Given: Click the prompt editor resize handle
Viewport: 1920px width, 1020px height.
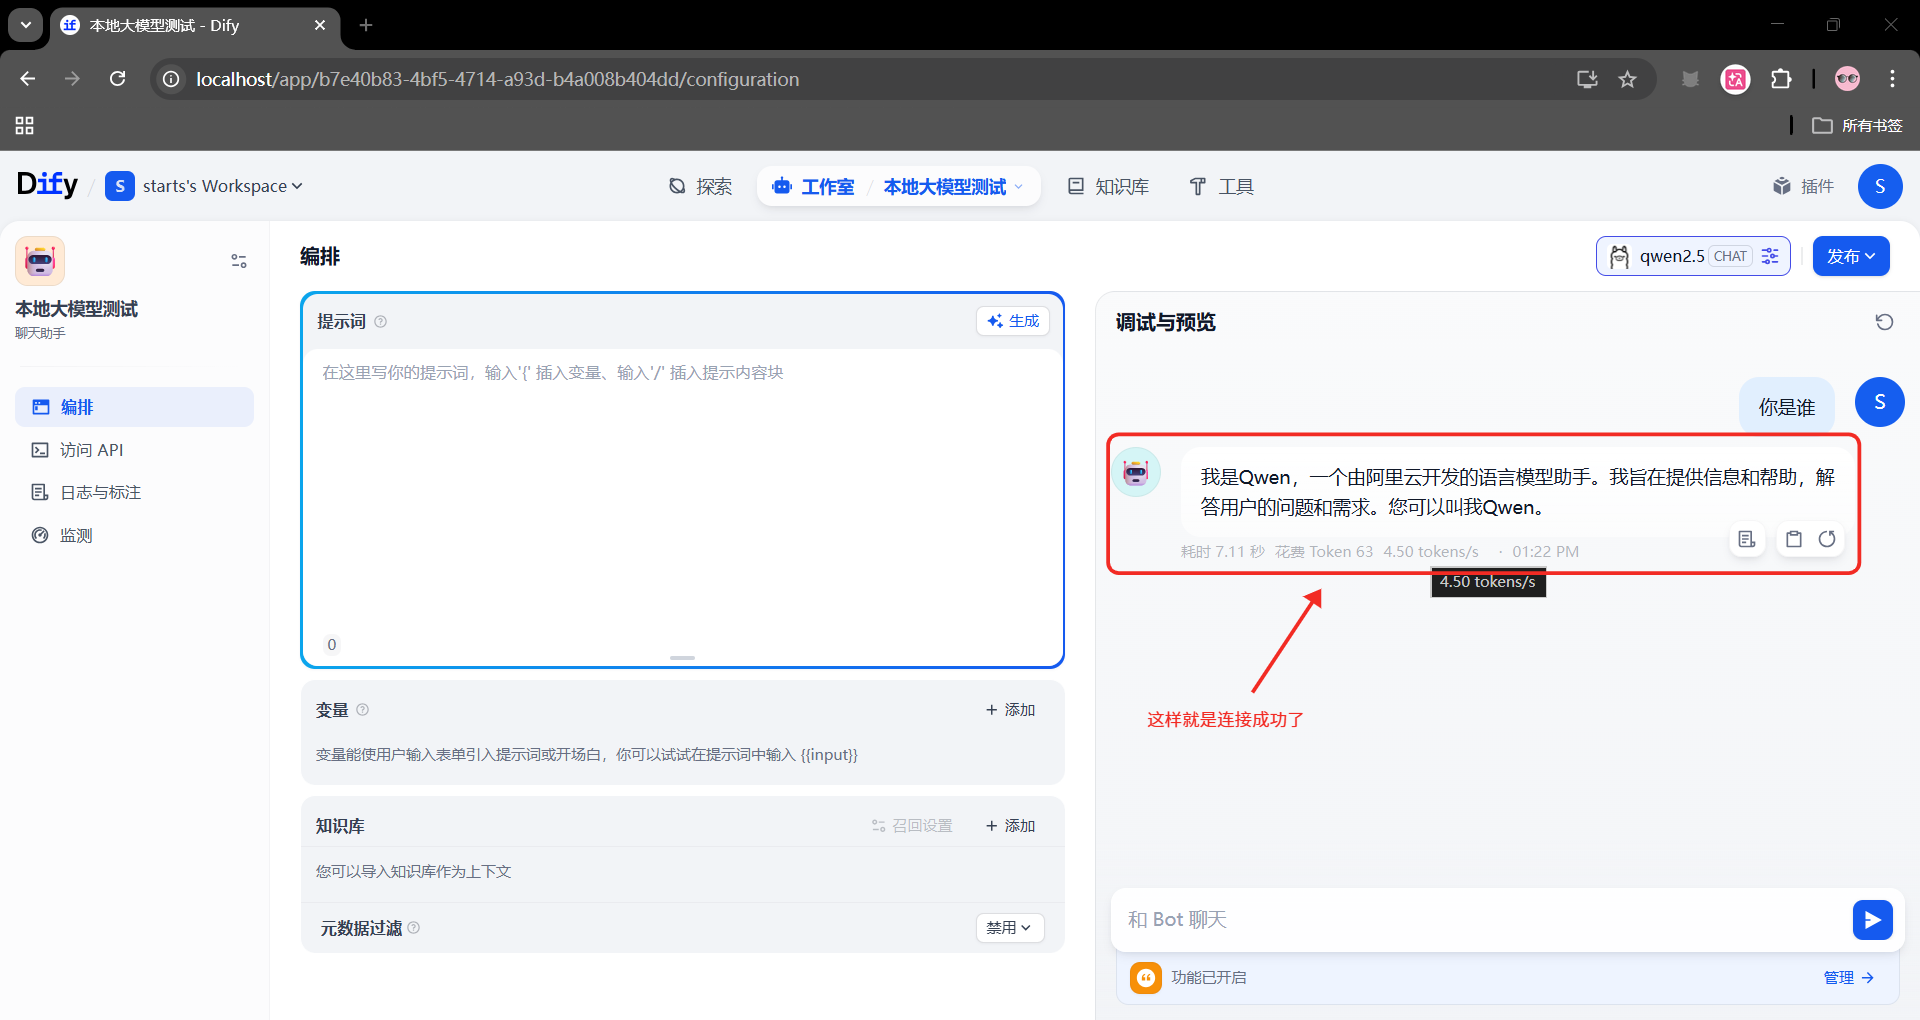Looking at the screenshot, I should pyautogui.click(x=682, y=658).
